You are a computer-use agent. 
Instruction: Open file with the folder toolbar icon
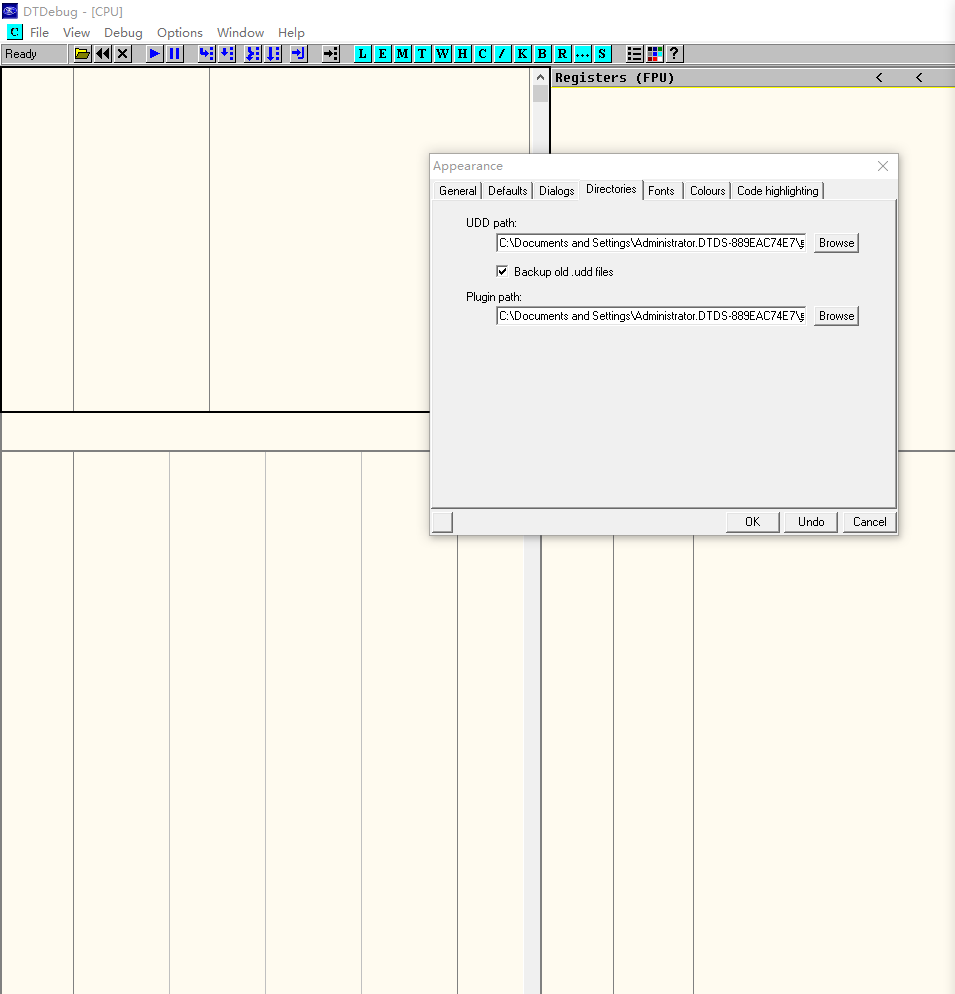click(x=82, y=54)
